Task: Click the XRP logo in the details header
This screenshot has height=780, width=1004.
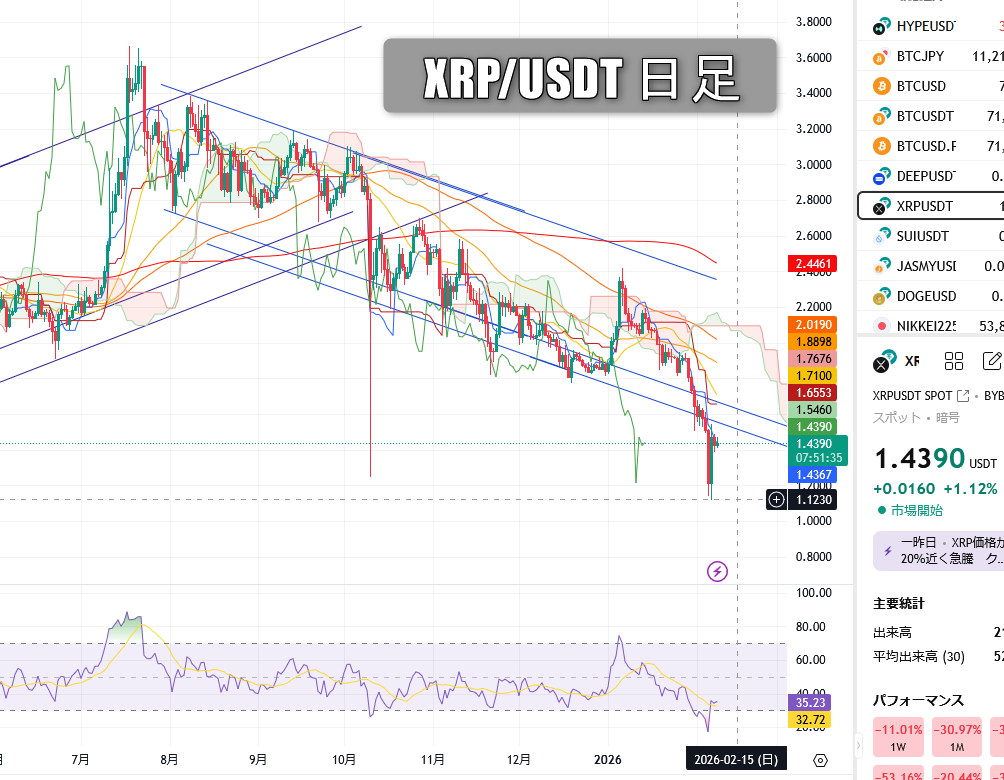Action: [x=882, y=362]
